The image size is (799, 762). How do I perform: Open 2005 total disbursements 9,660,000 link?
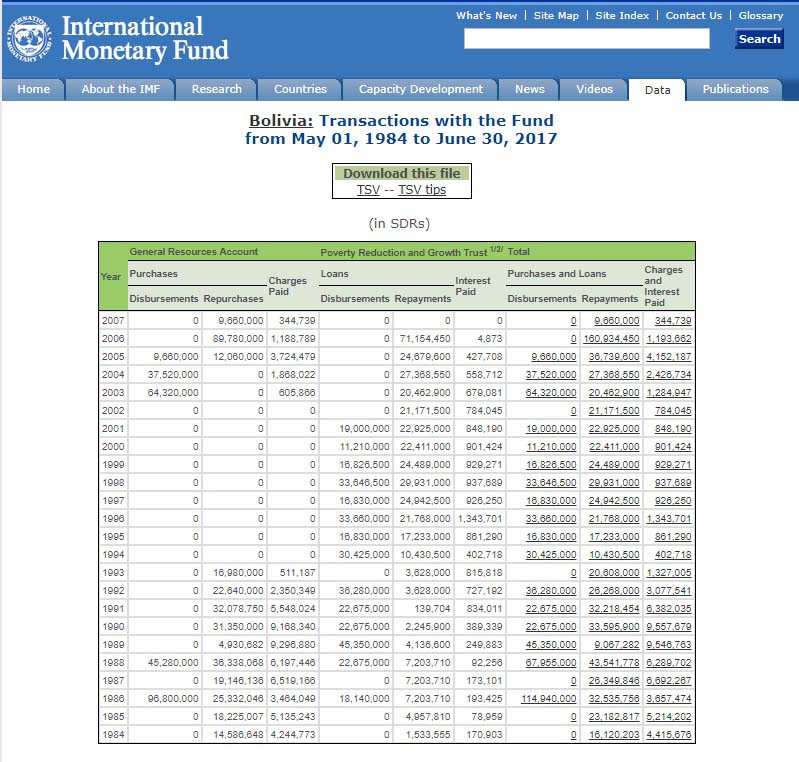553,357
